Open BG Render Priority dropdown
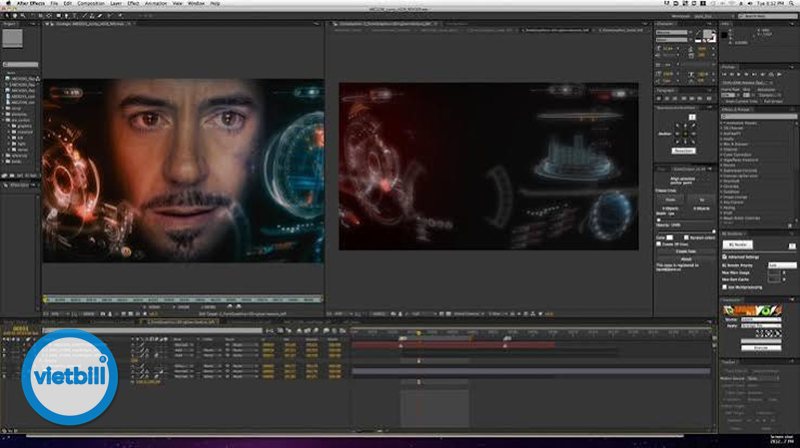The height and width of the screenshot is (448, 800). coord(782,265)
